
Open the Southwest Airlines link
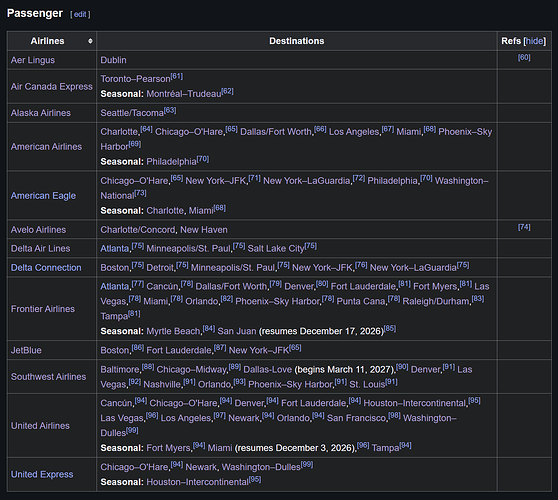click(x=48, y=377)
